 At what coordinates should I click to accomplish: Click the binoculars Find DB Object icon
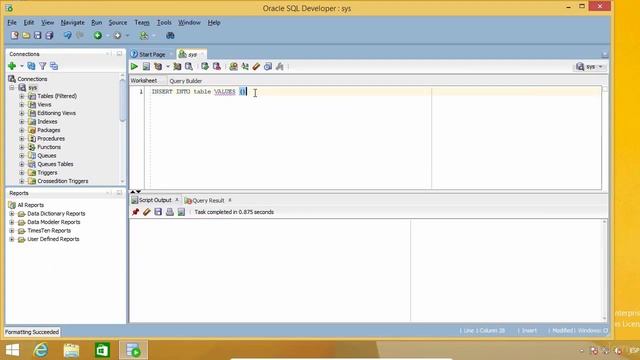click(x=170, y=36)
